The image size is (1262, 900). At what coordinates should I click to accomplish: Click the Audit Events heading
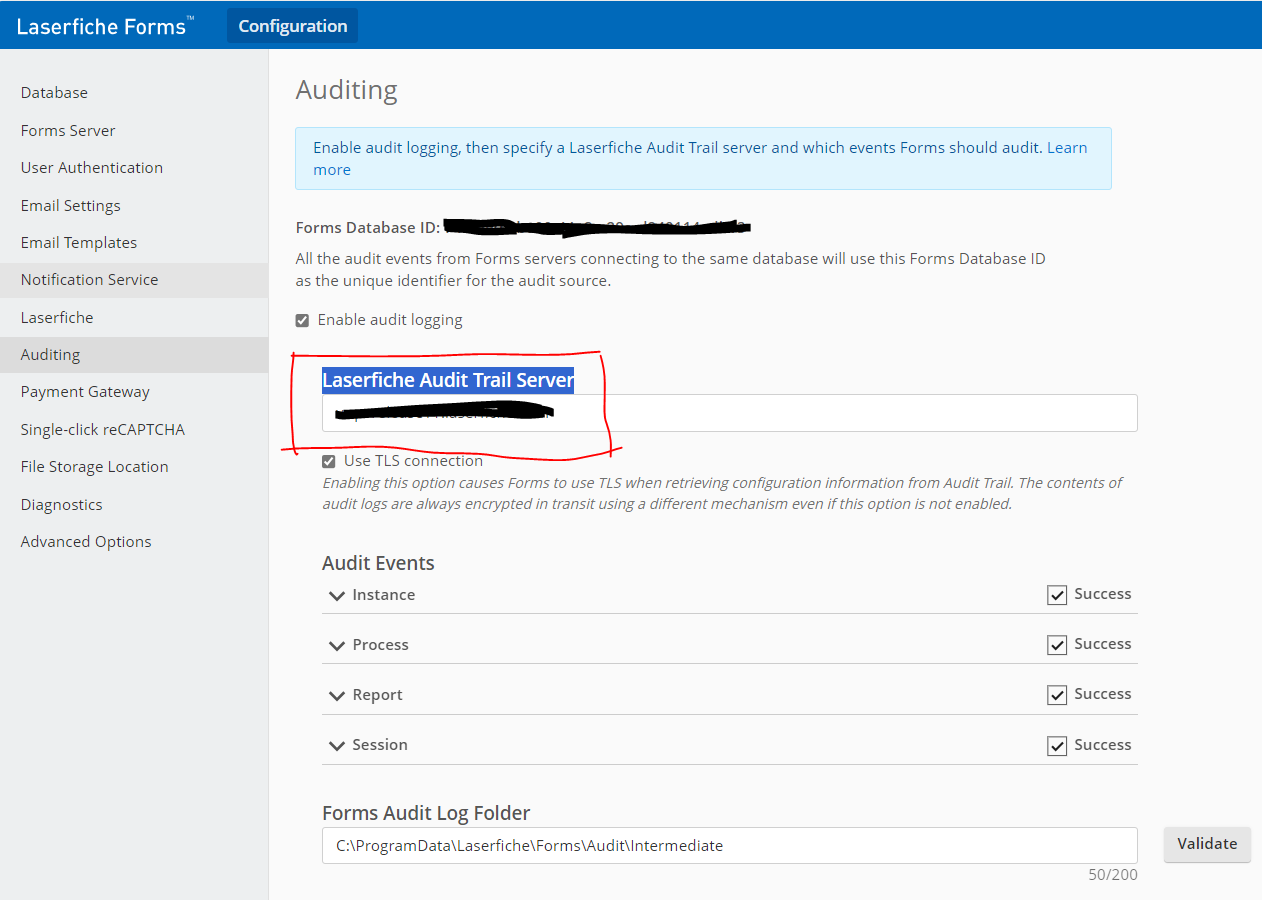tap(378, 563)
